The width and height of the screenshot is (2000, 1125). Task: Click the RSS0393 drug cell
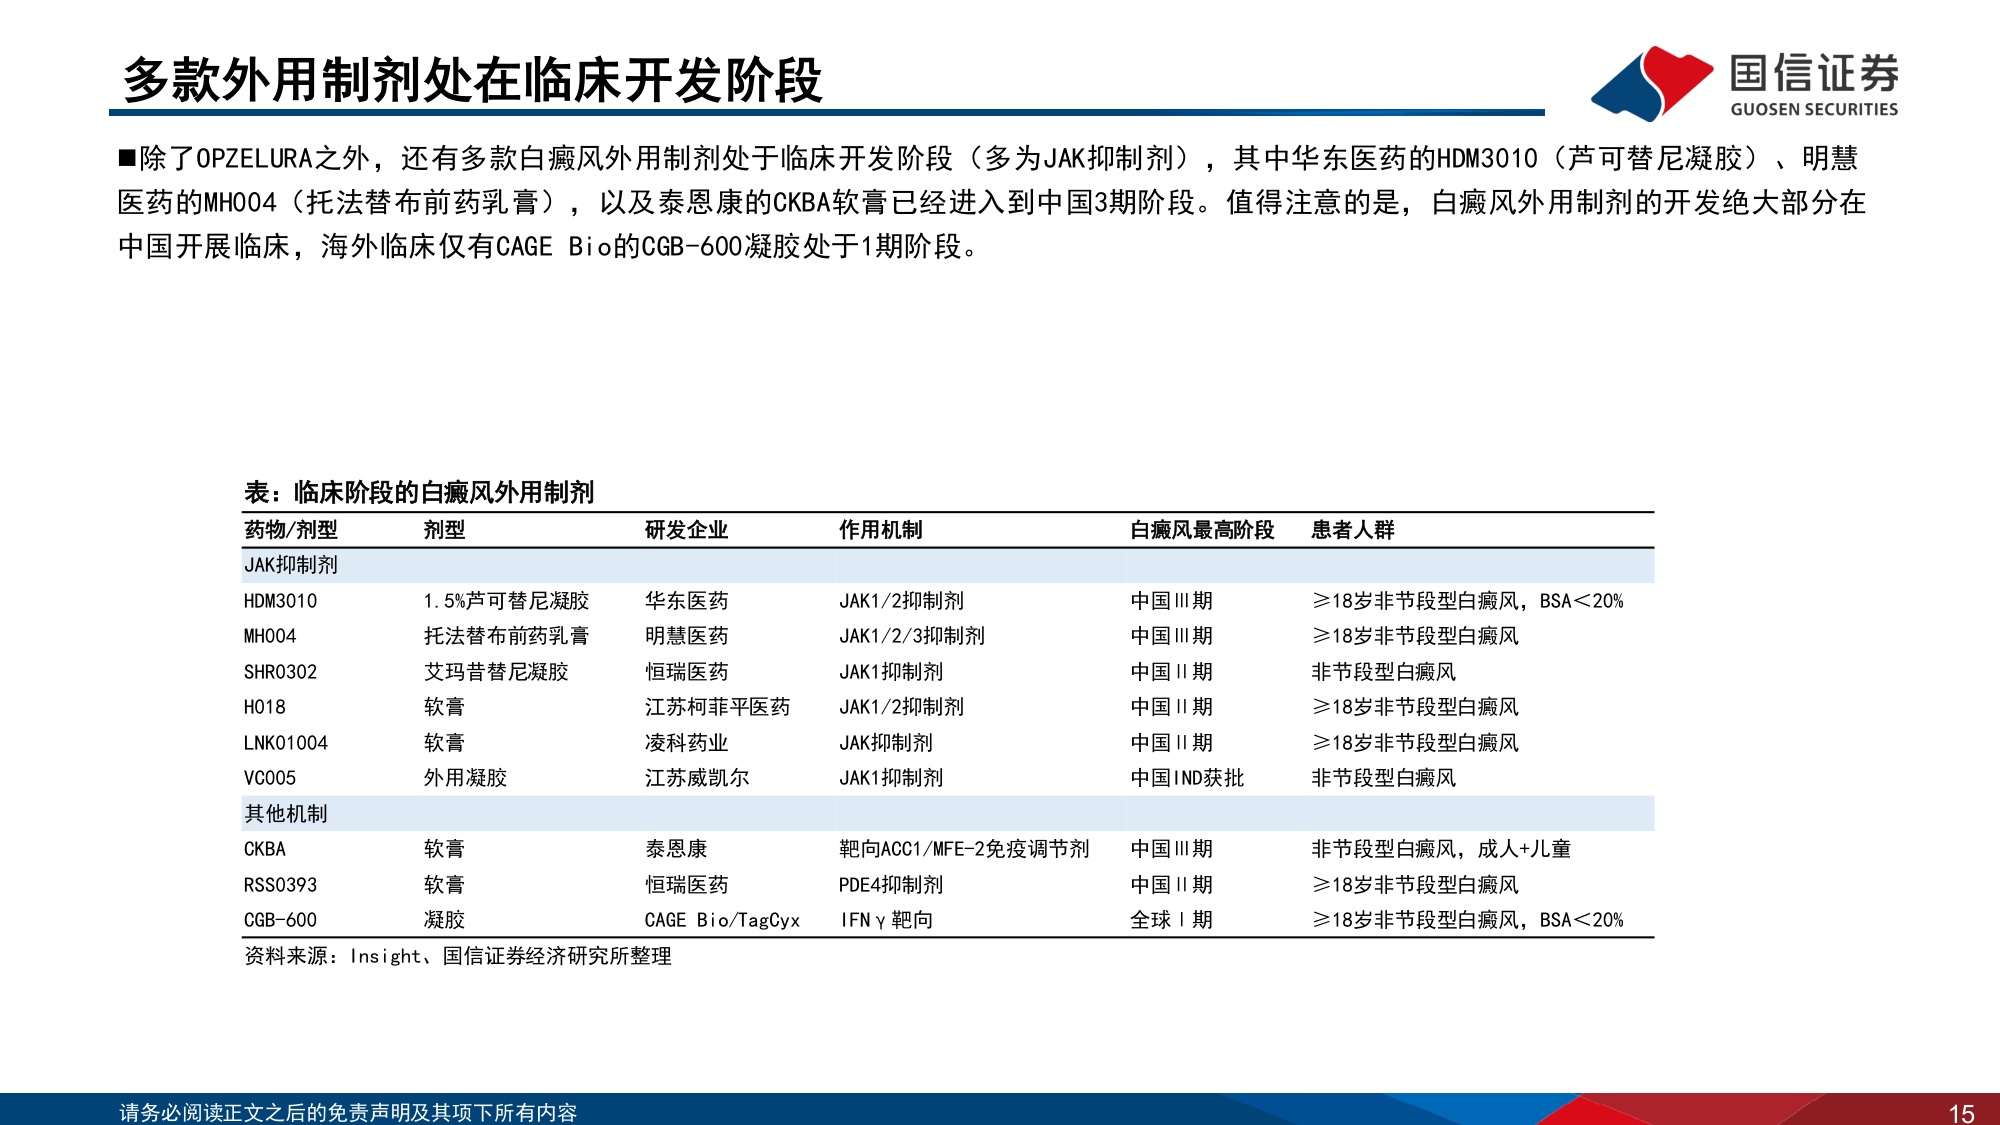280,885
